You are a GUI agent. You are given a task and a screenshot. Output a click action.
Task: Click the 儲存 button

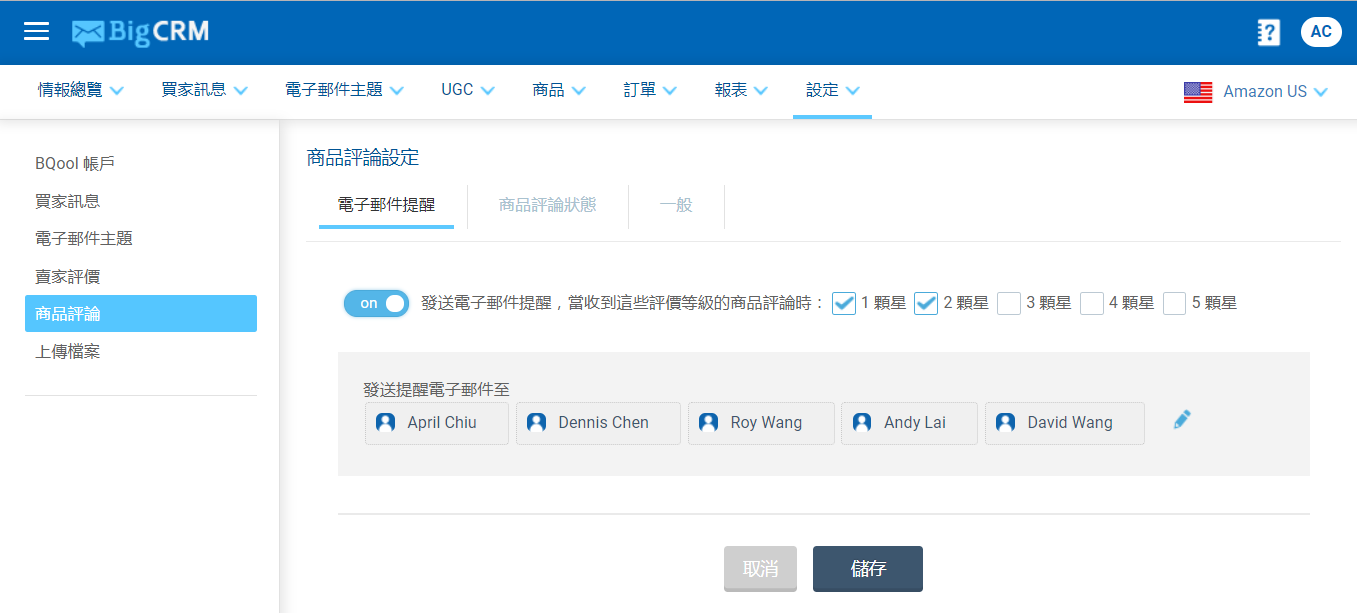point(867,569)
